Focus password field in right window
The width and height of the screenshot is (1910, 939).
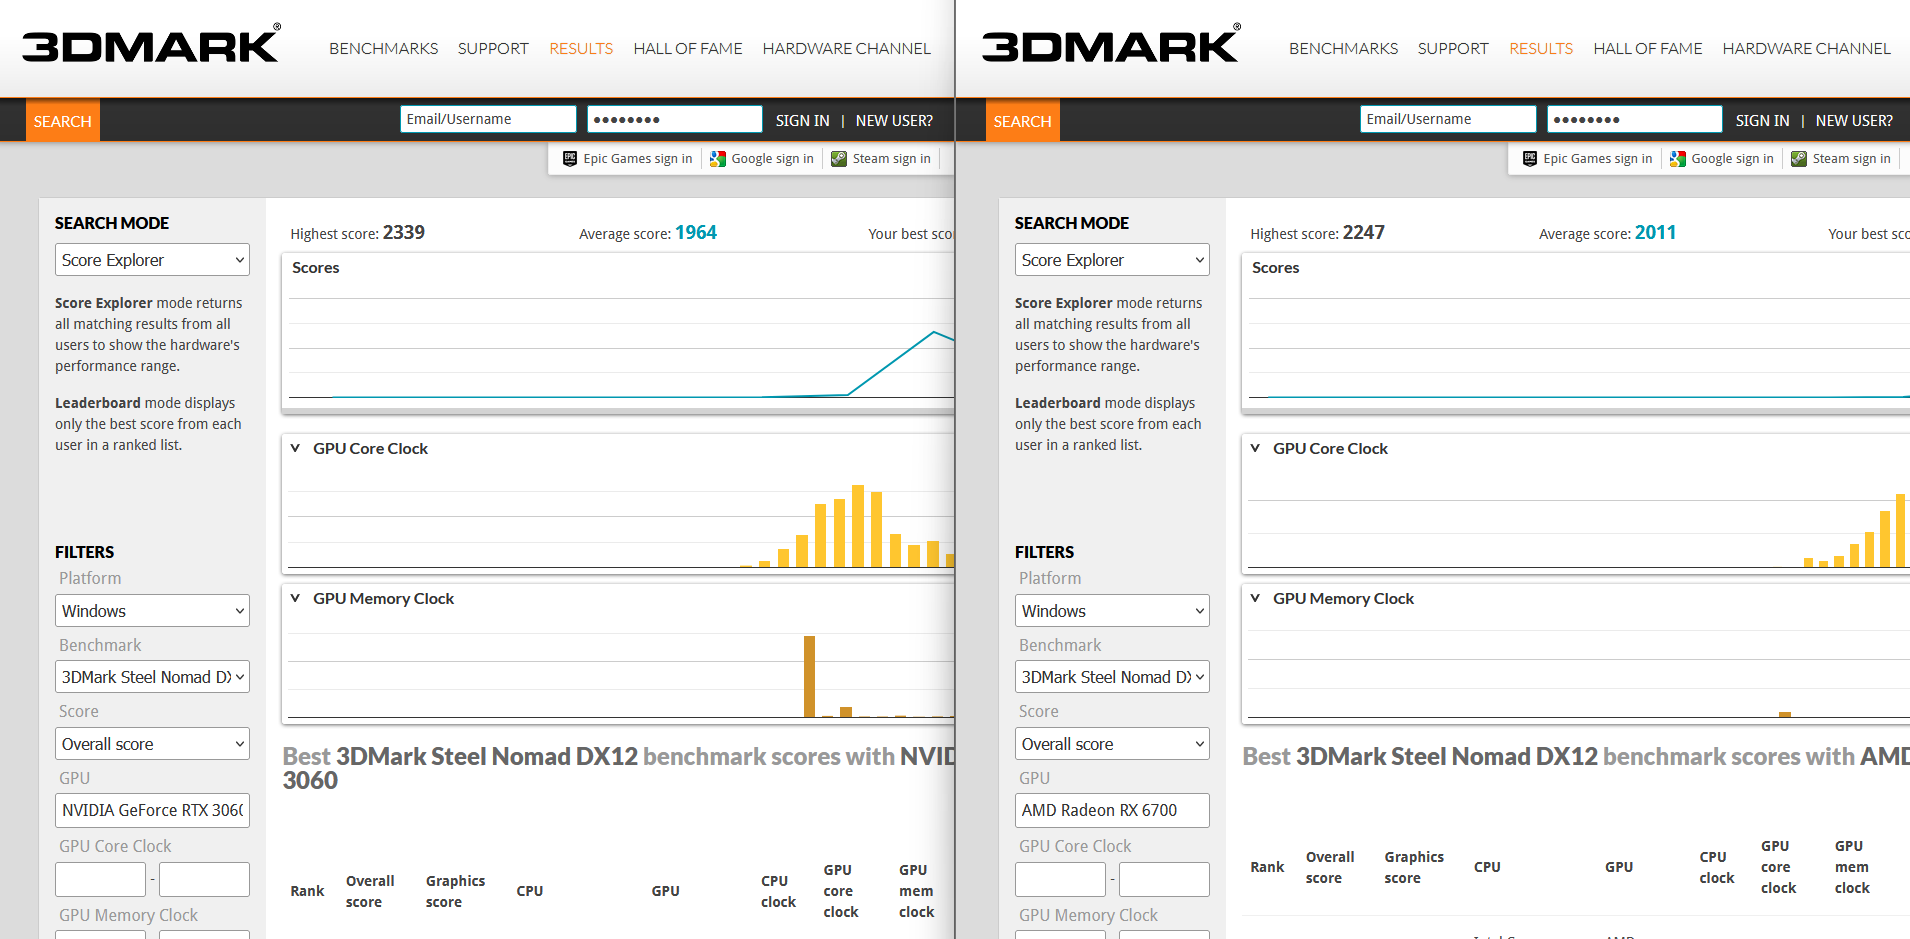coord(1635,119)
